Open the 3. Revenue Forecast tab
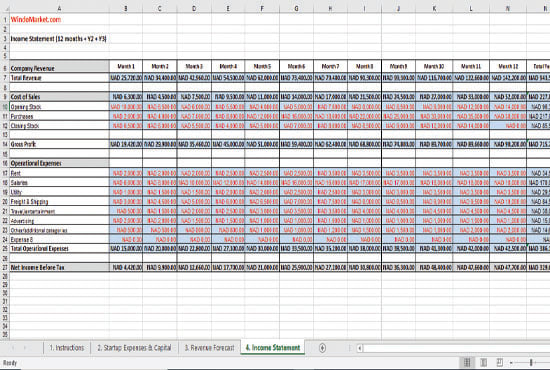Viewport: 550px width, 370px height. pyautogui.click(x=209, y=348)
